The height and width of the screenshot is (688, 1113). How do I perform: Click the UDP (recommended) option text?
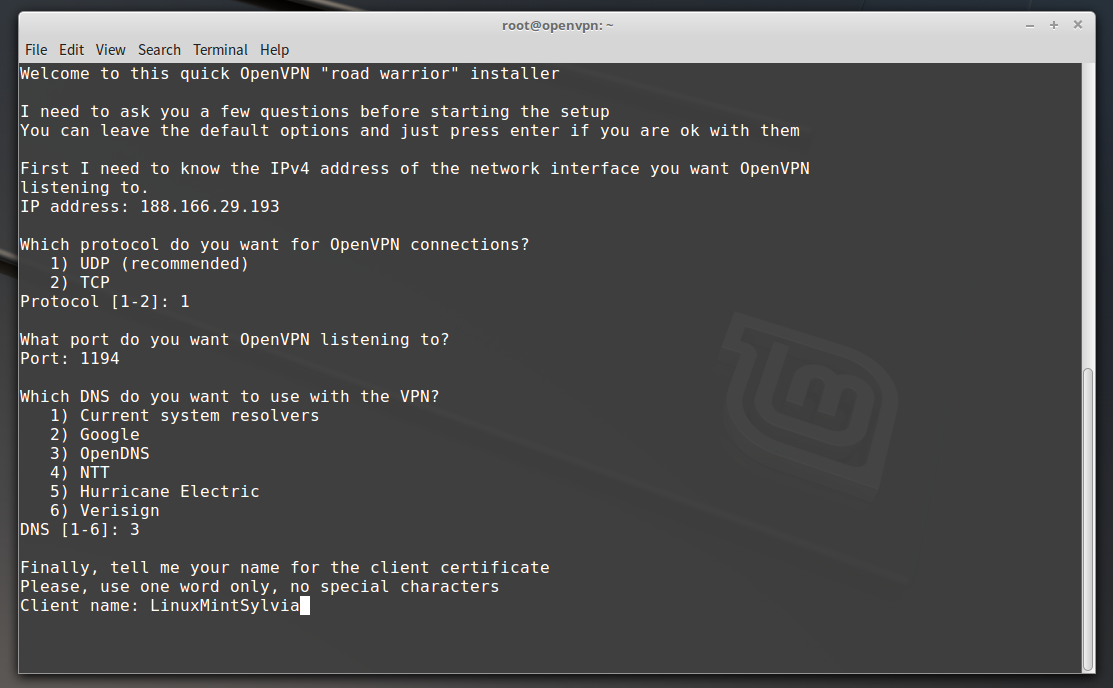(x=164, y=264)
